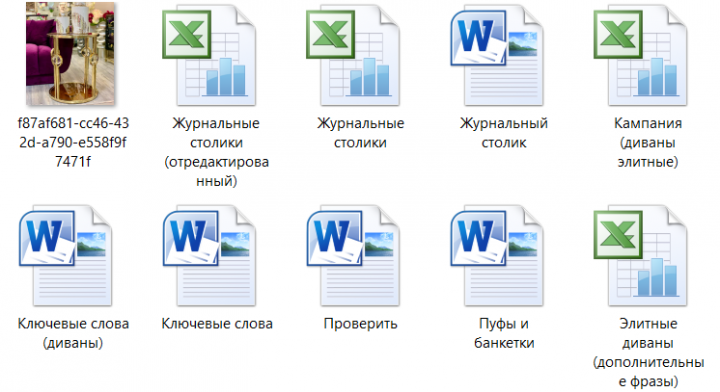Select Word document Проверить
720x392 pixels.
353,256
